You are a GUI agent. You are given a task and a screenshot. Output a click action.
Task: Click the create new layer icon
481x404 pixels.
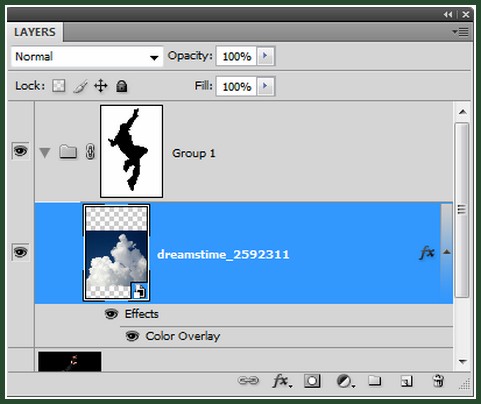coord(406,381)
